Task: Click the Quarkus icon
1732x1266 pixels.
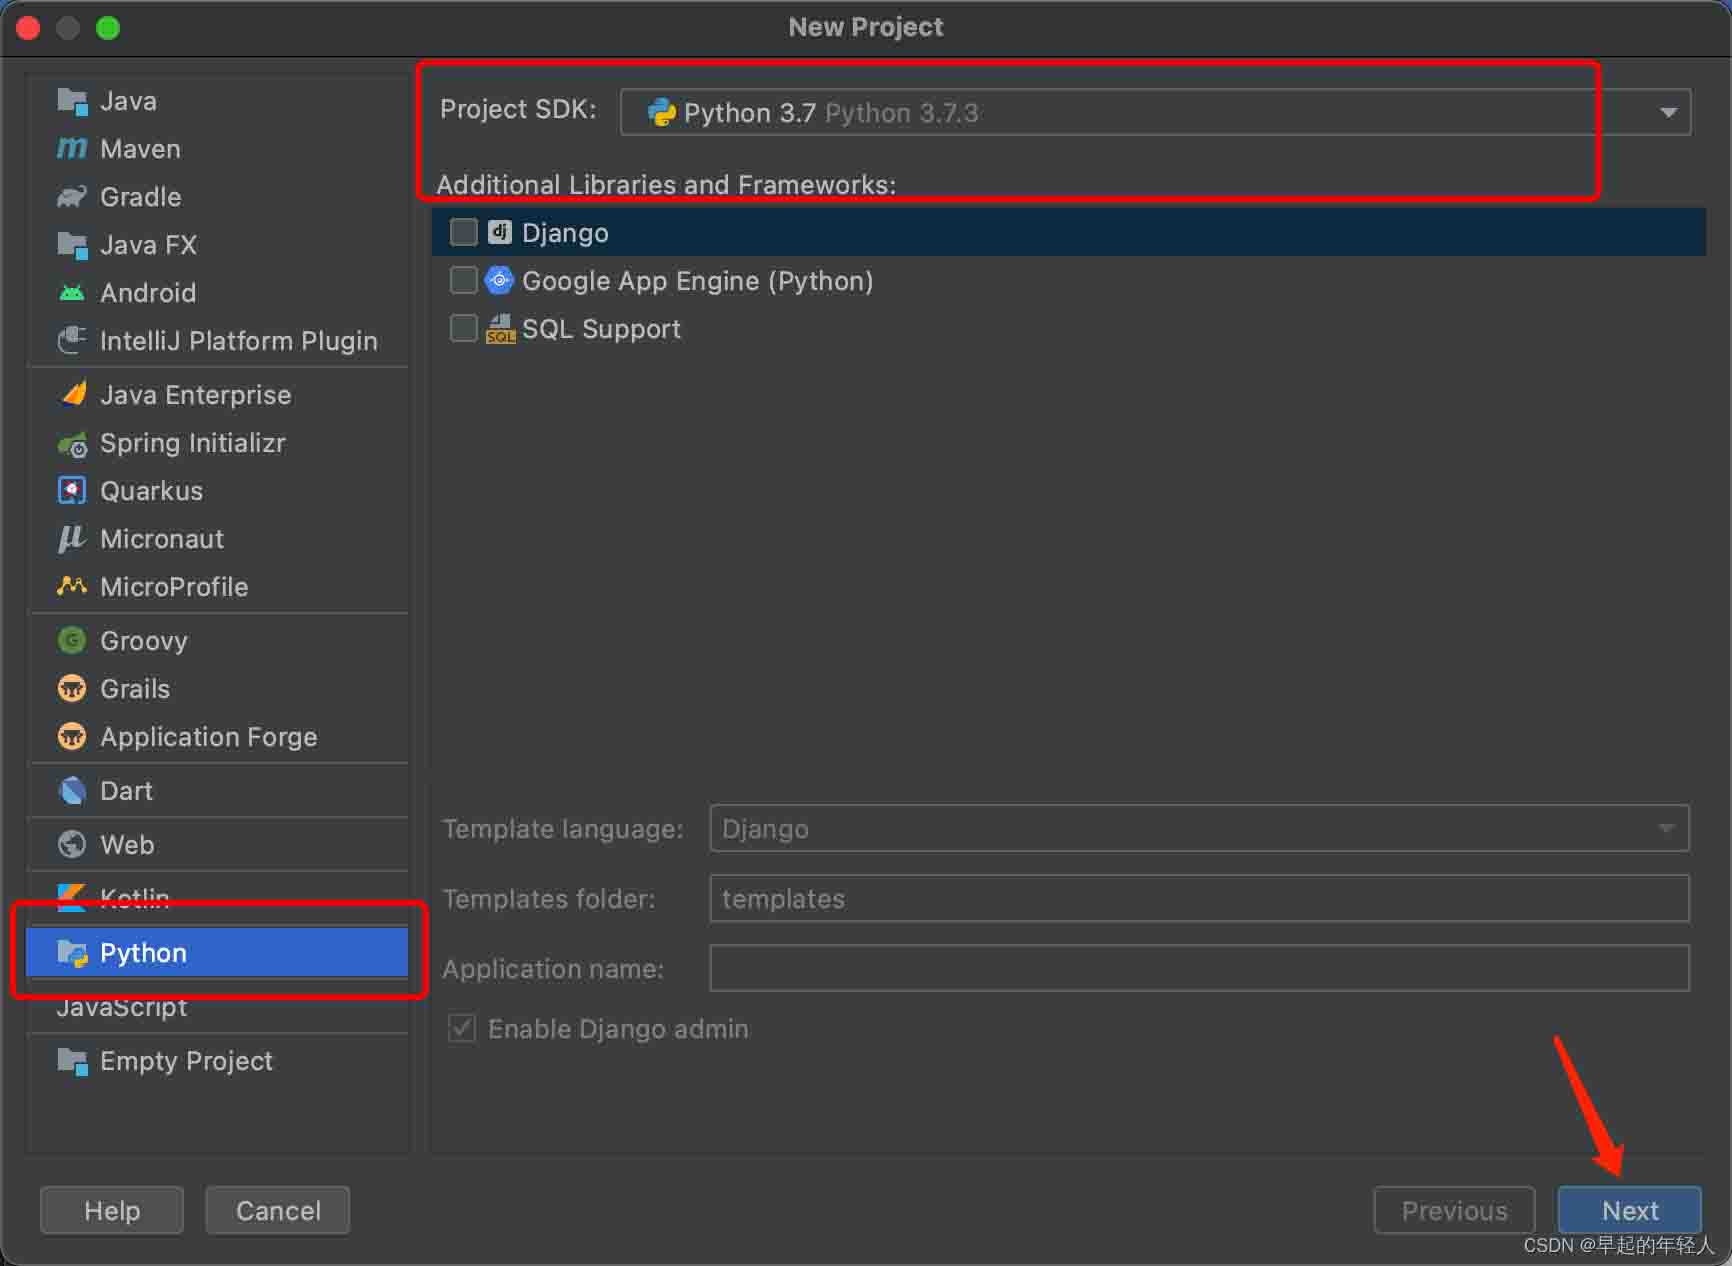Action: click(x=72, y=491)
